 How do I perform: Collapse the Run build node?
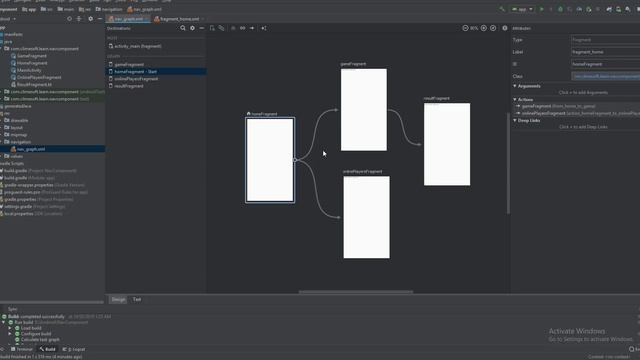pos(4,322)
